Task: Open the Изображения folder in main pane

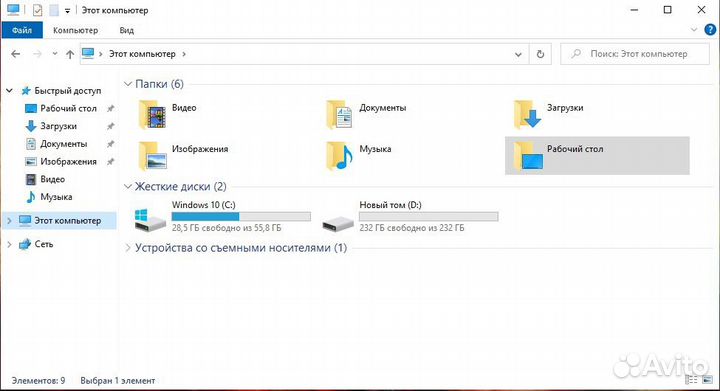Action: [x=152, y=156]
